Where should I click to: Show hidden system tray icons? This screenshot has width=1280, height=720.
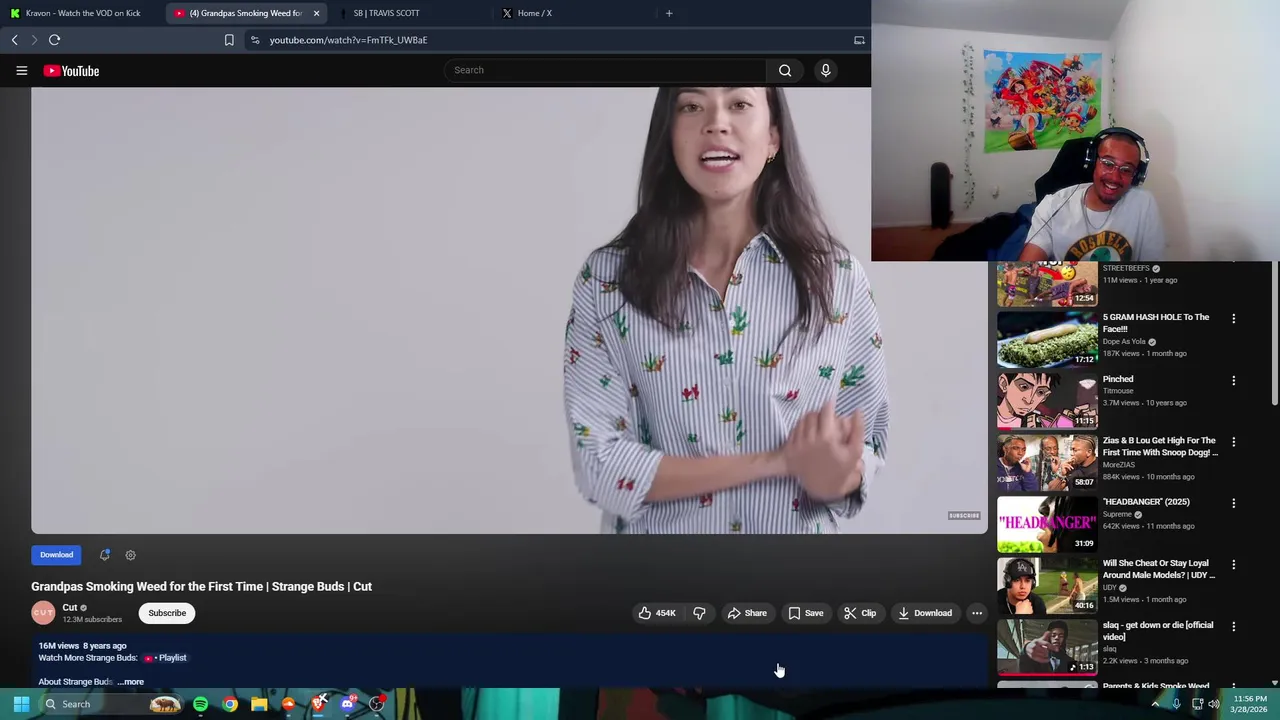point(1155,704)
